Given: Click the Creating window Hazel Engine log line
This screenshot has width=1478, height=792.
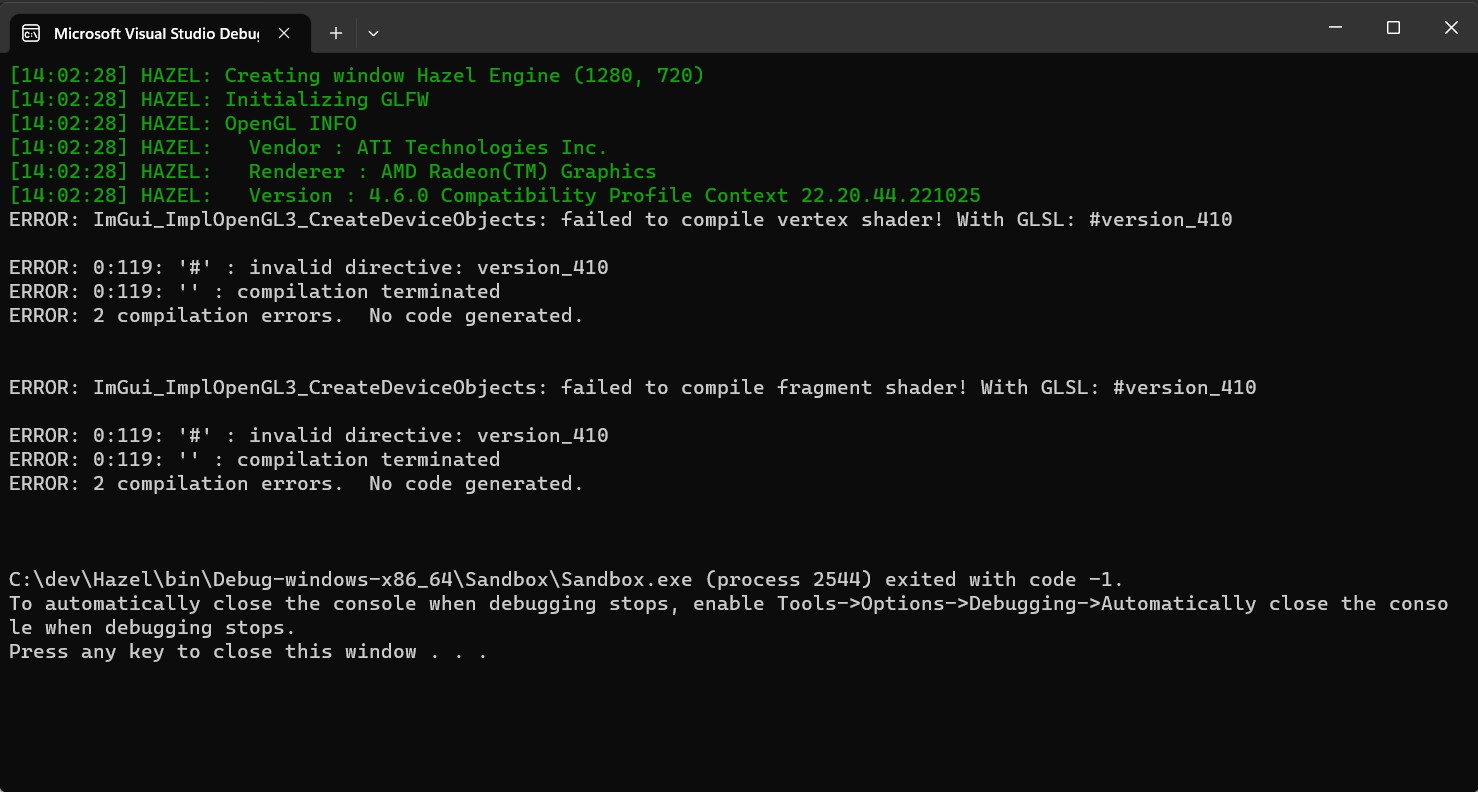Looking at the screenshot, I should click(x=355, y=75).
